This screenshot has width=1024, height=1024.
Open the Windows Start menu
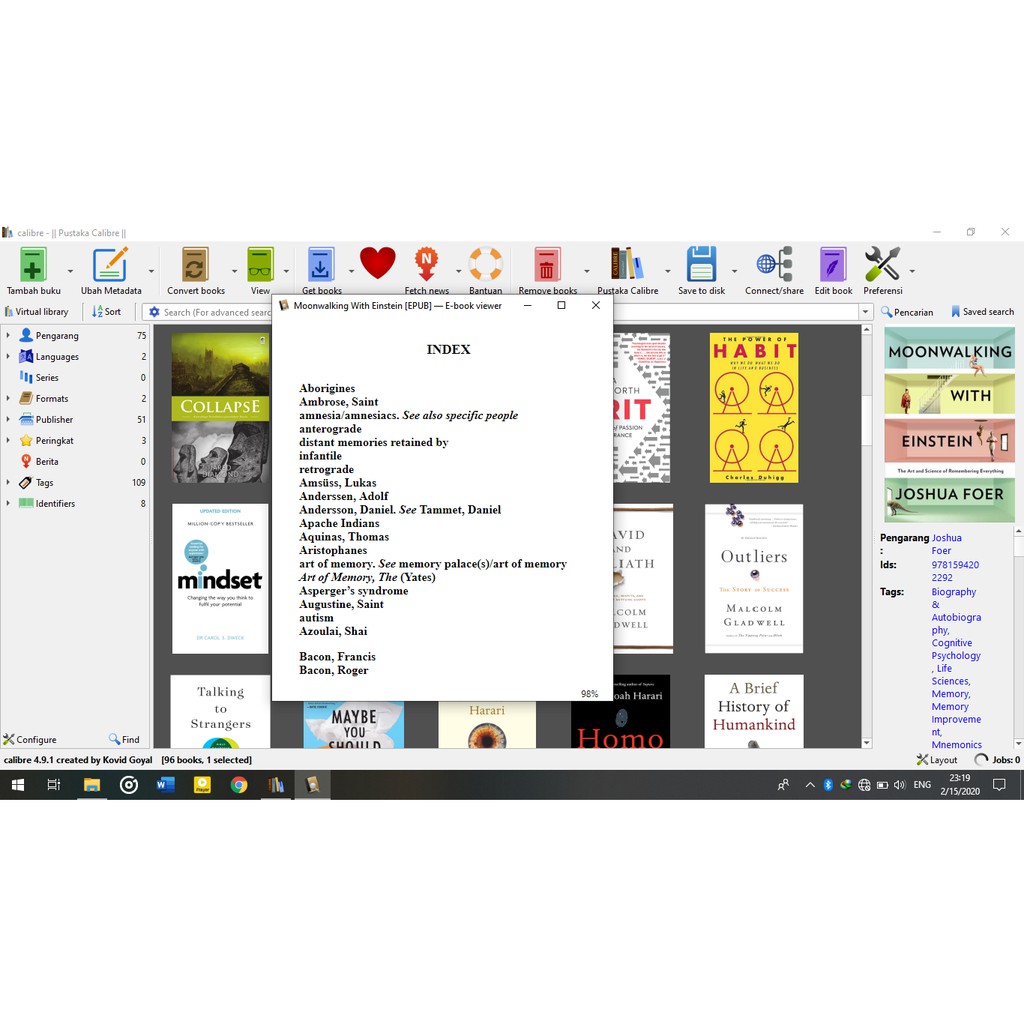pyautogui.click(x=18, y=785)
